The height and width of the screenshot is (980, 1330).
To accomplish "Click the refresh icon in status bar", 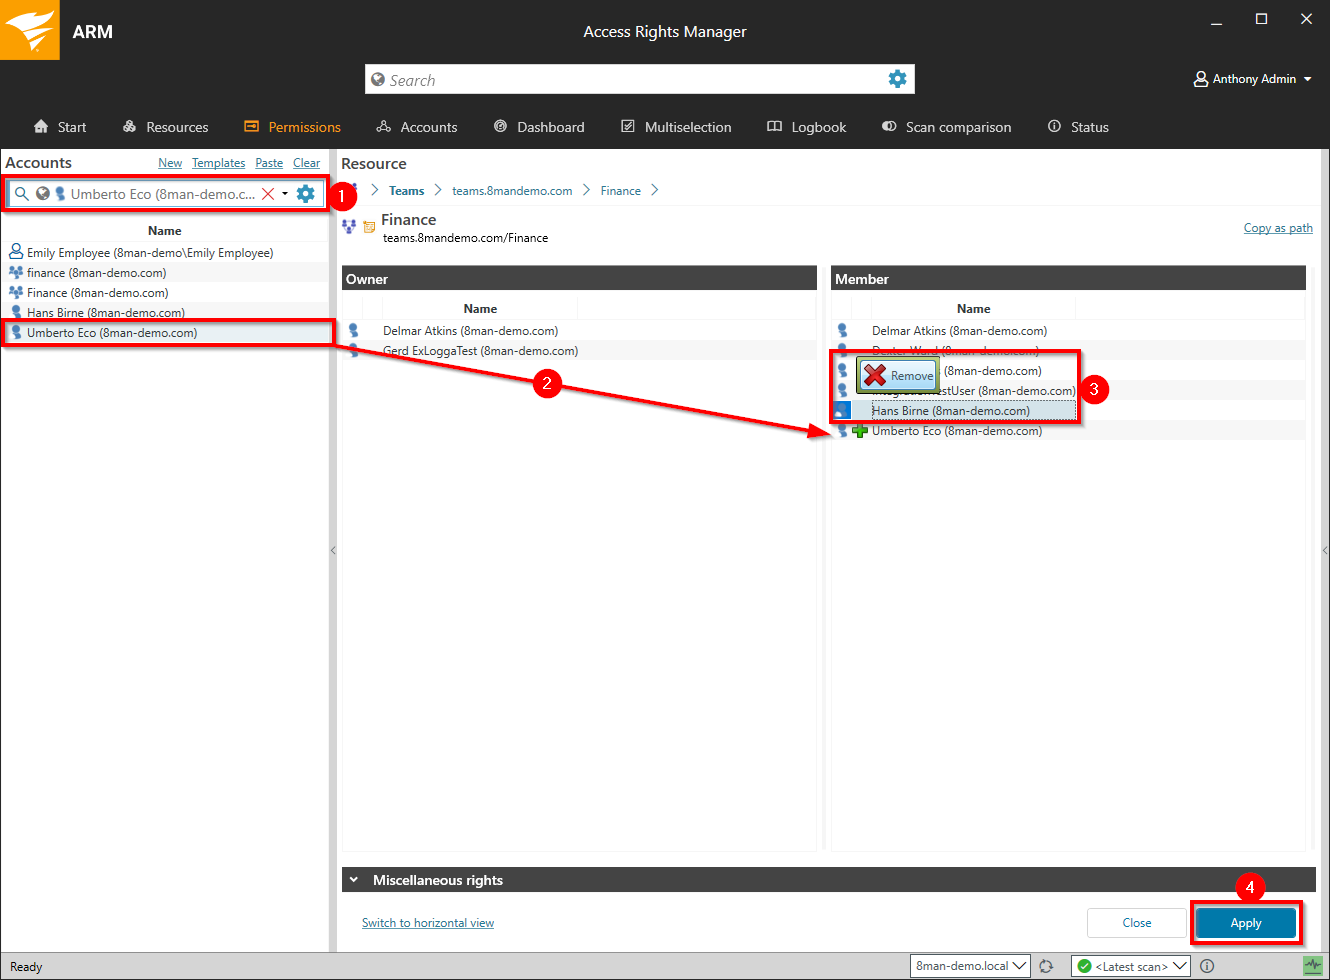I will tap(1046, 966).
